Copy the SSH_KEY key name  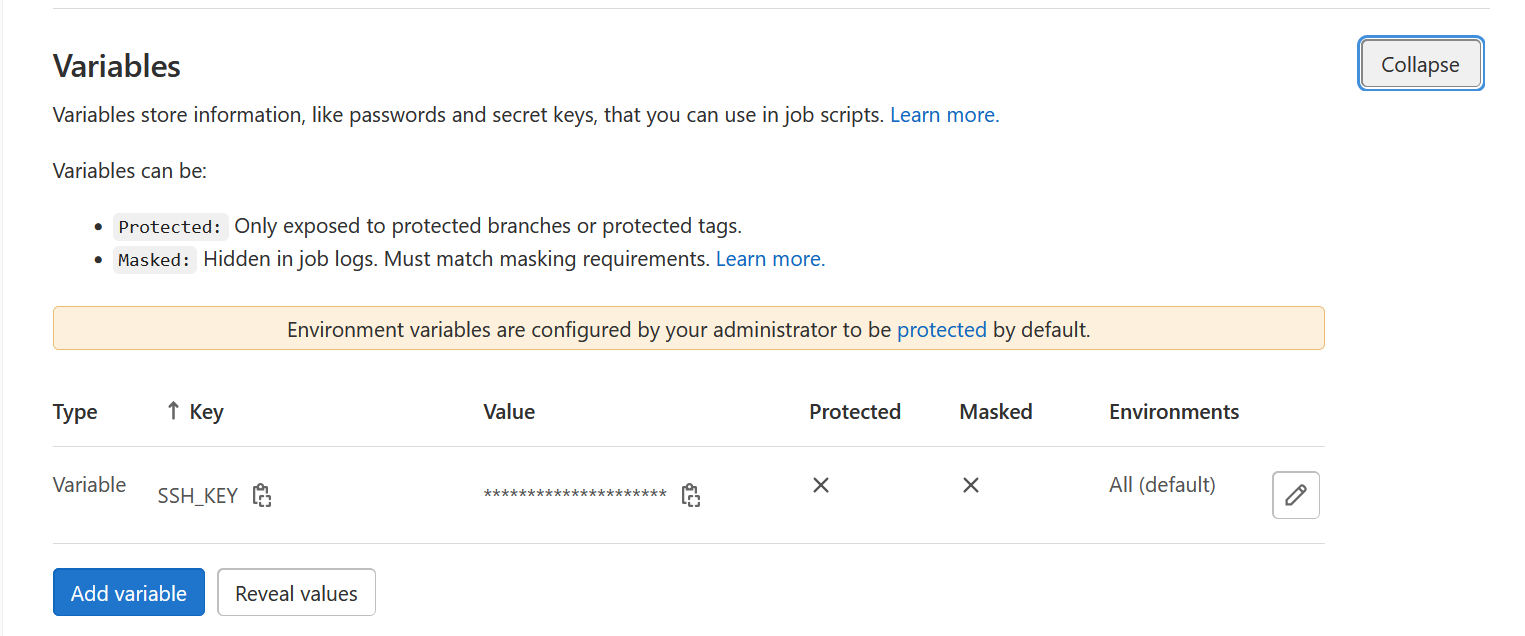pos(262,495)
